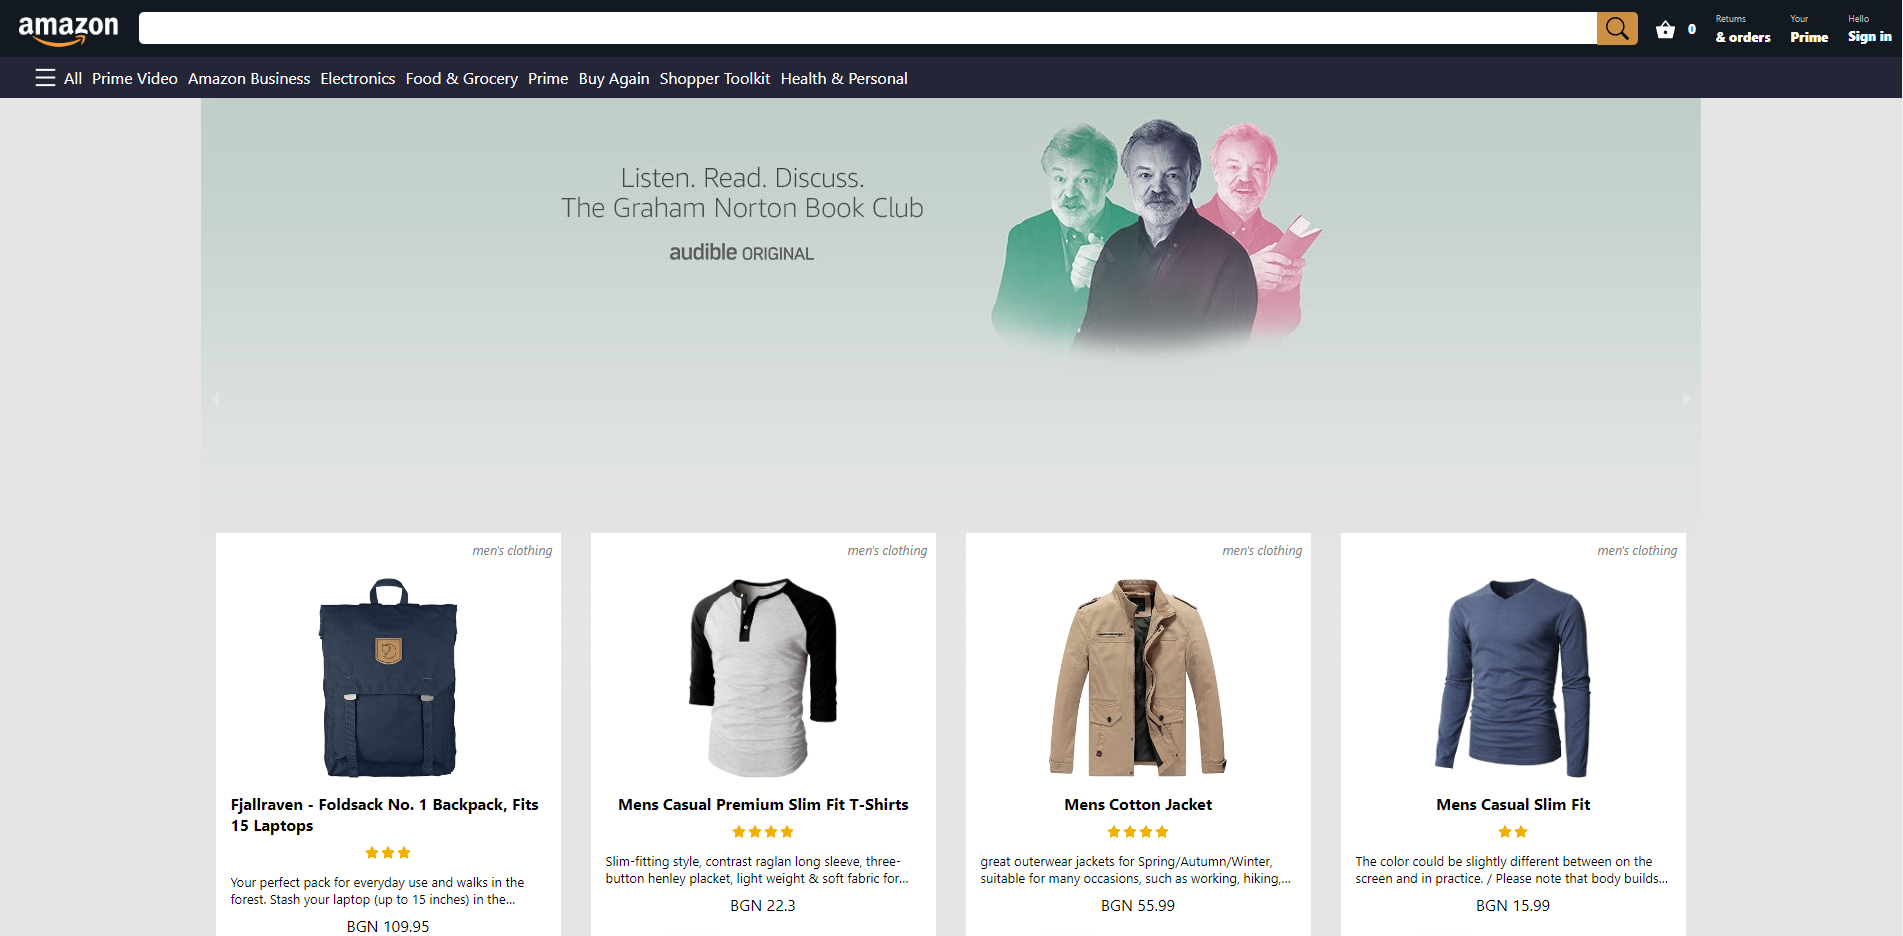Click the orange search magnifier button
Viewport: 1903px width, 936px height.
[x=1616, y=29]
